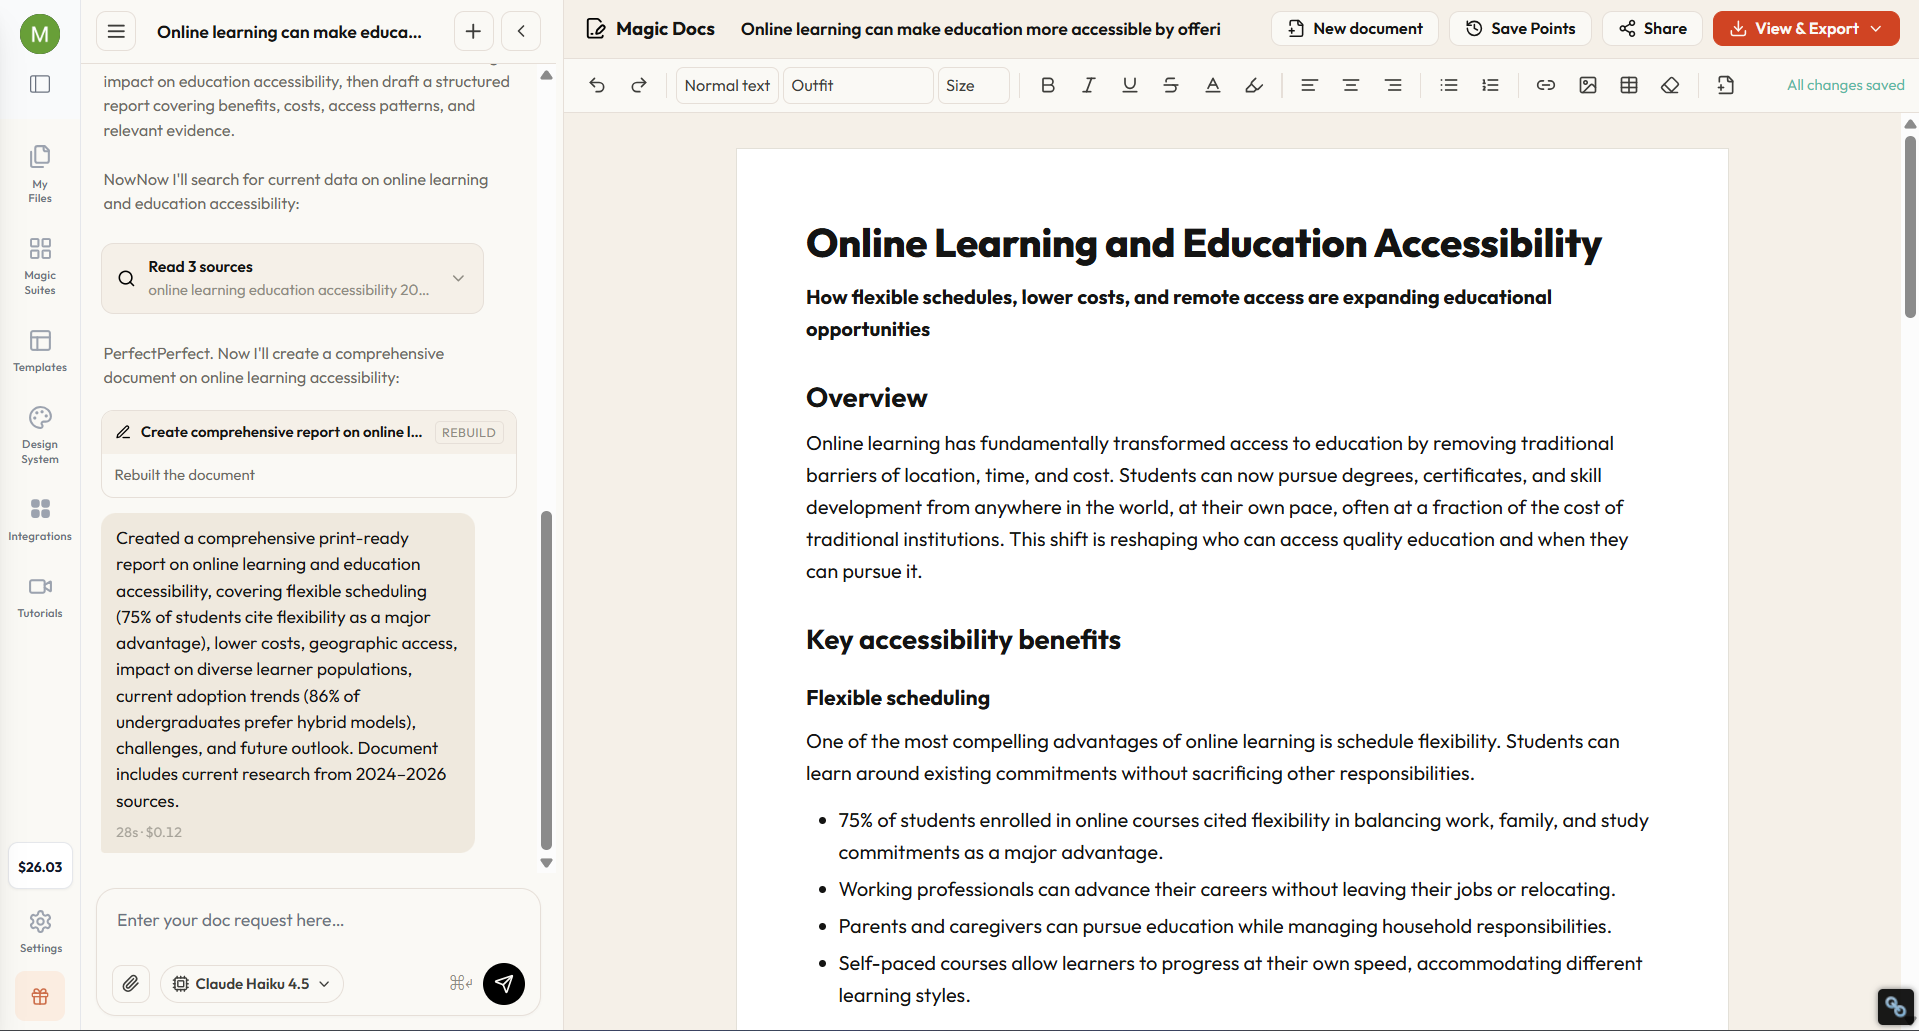Send the request with send button

click(x=504, y=984)
